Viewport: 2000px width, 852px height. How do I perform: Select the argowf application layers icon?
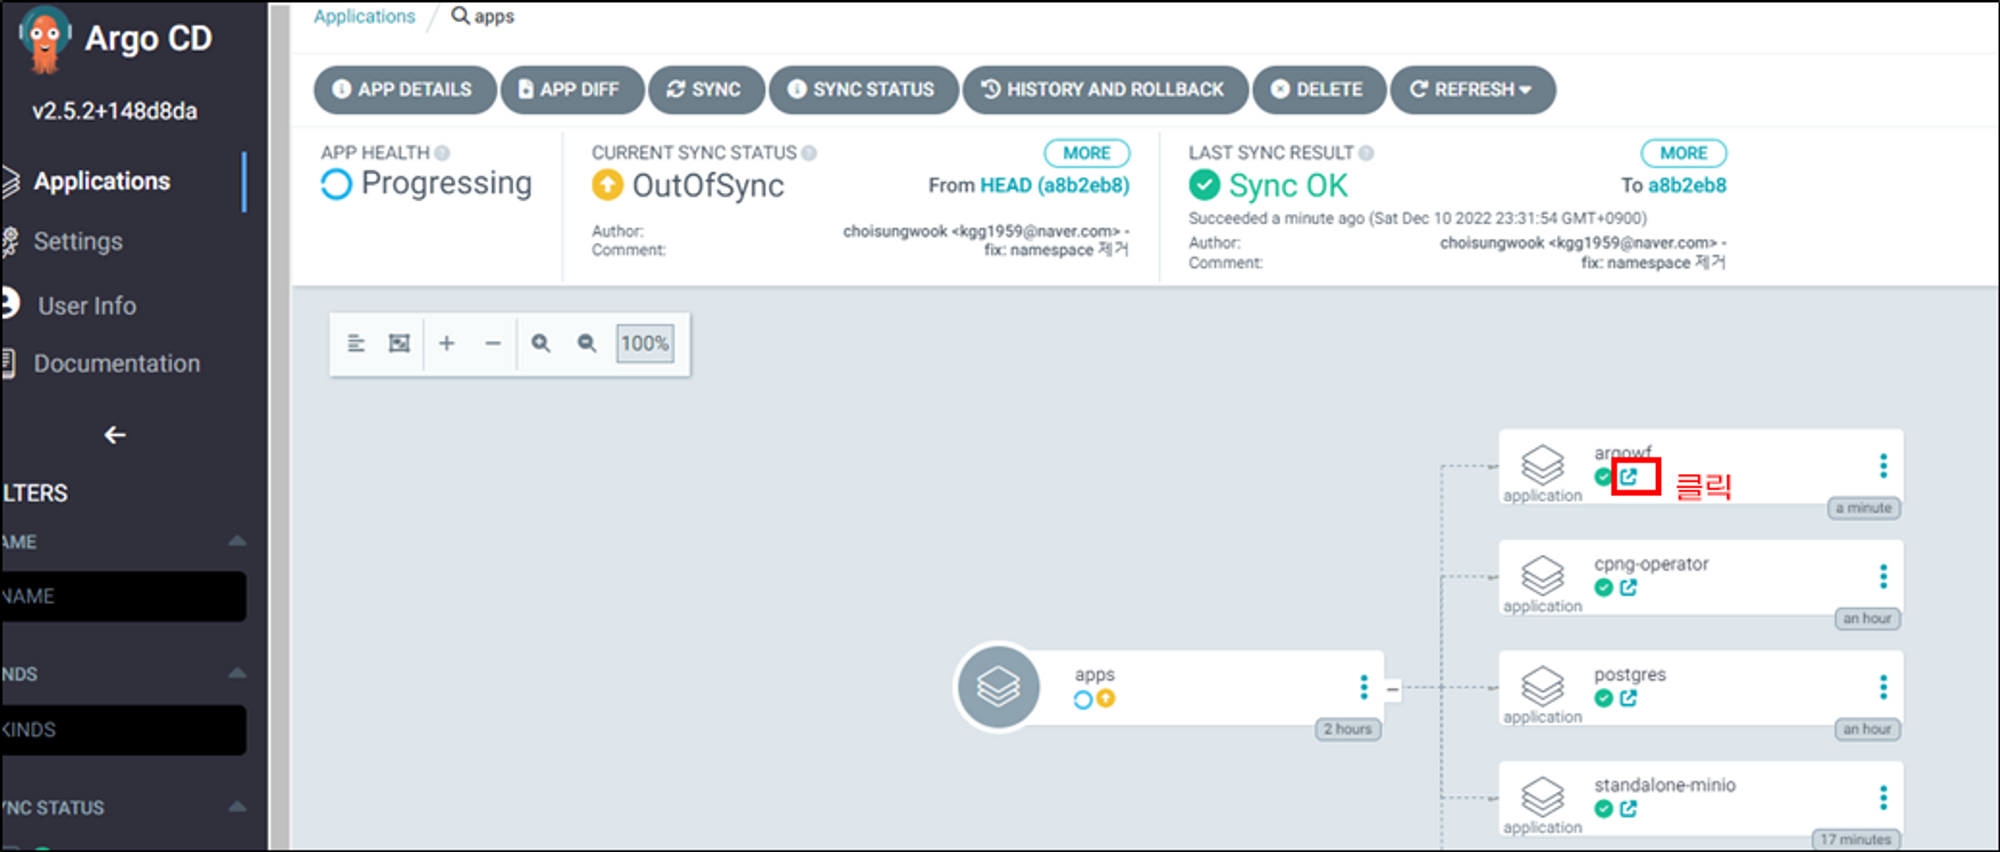click(x=1543, y=465)
